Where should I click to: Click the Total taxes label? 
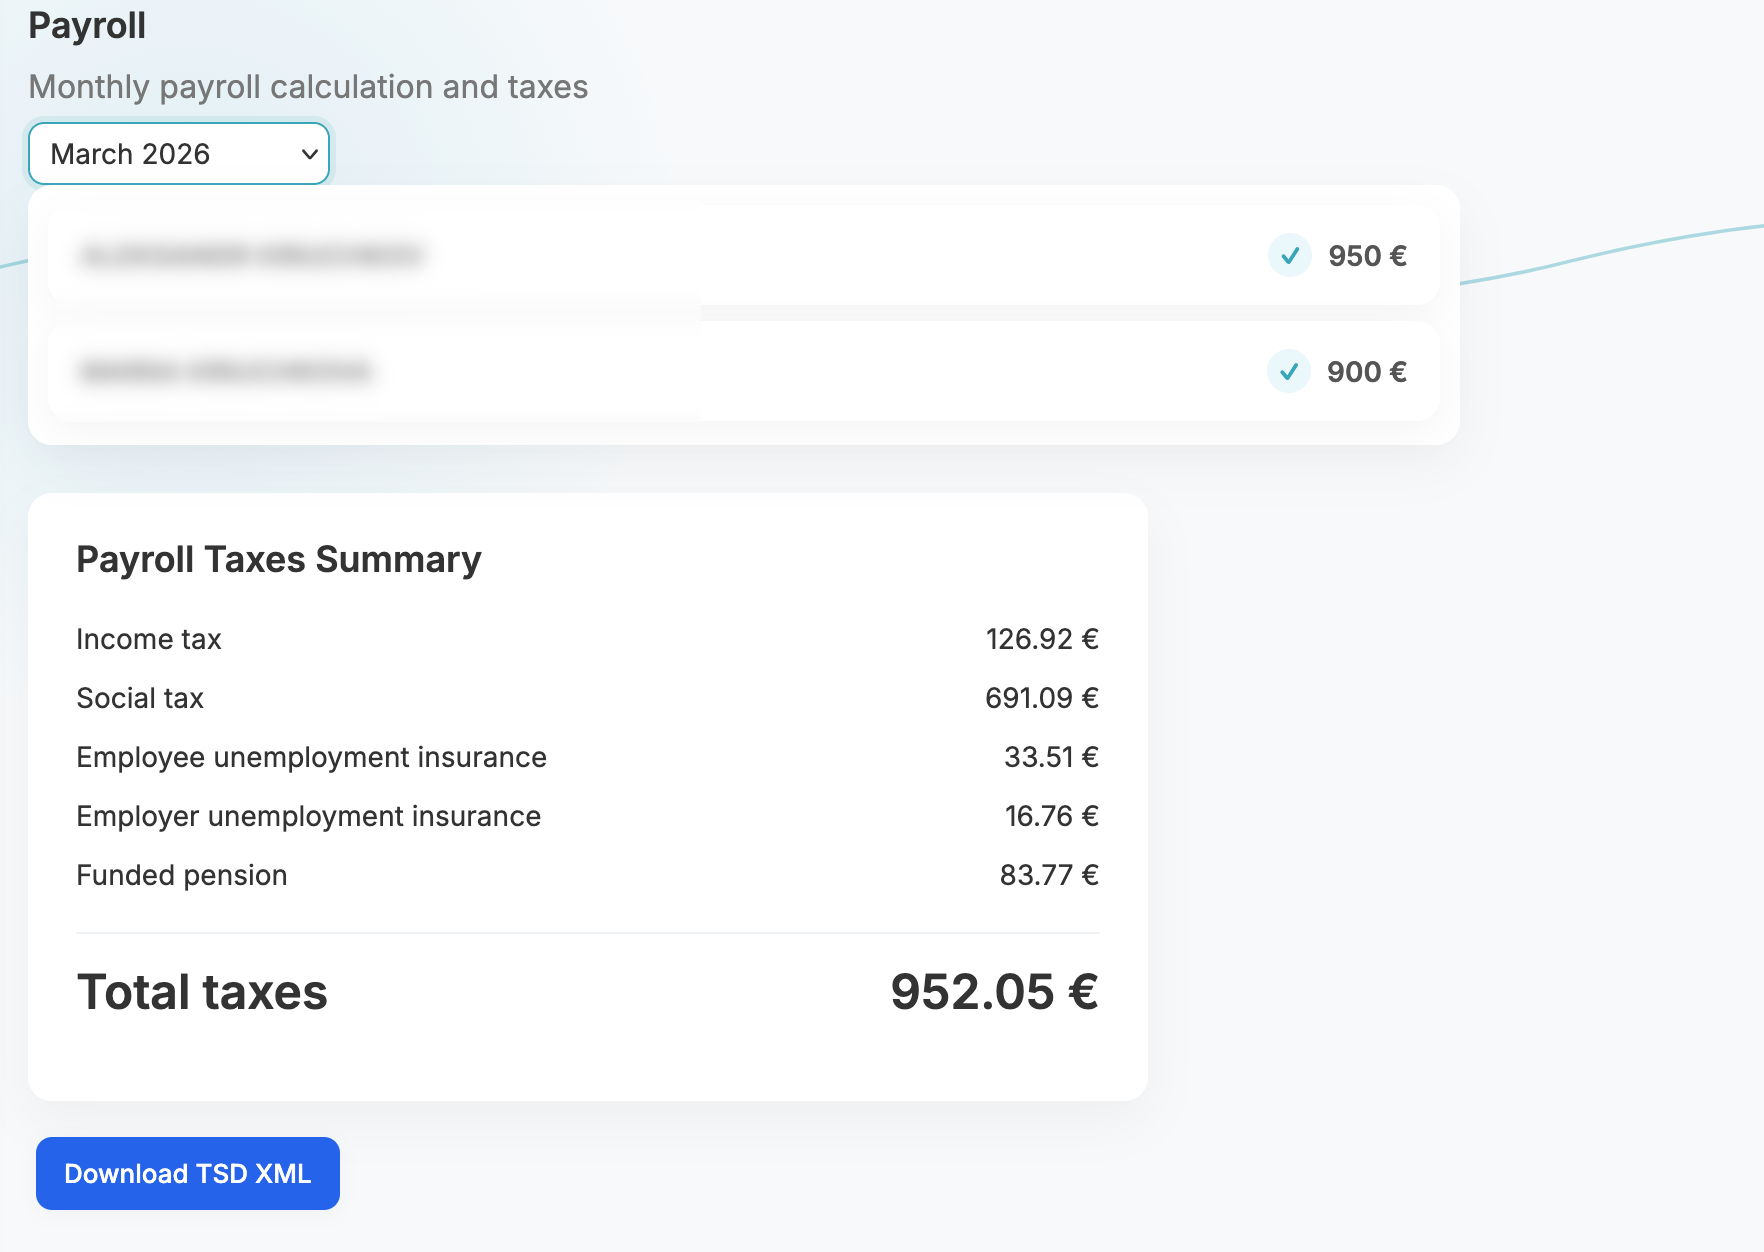tap(202, 992)
